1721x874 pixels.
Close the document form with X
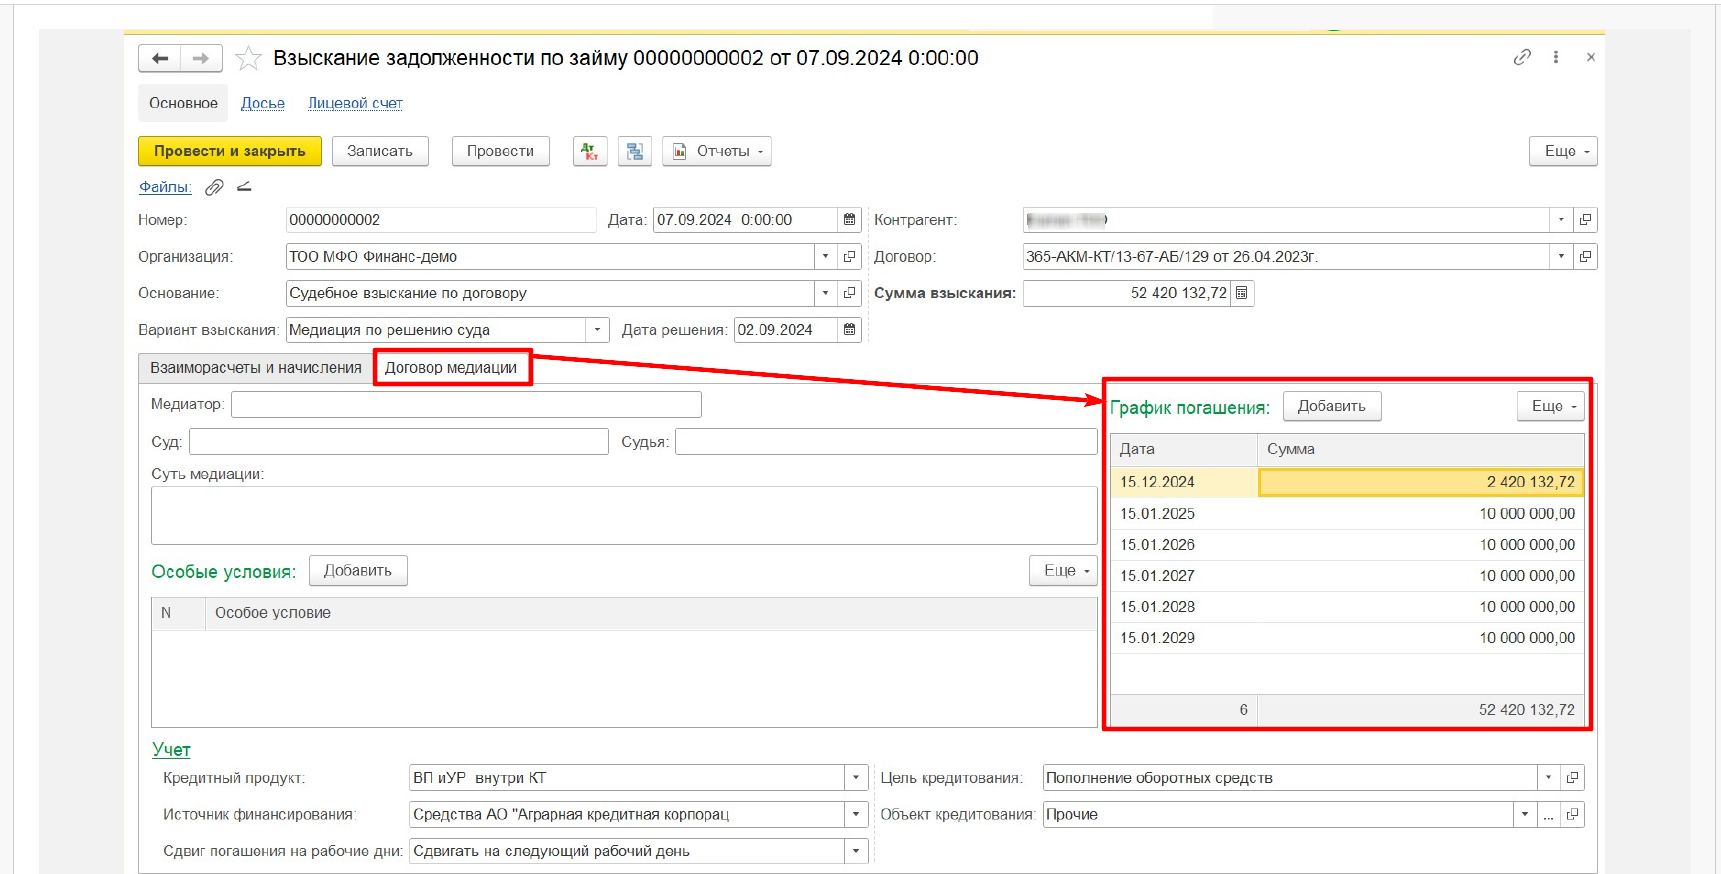point(1590,57)
